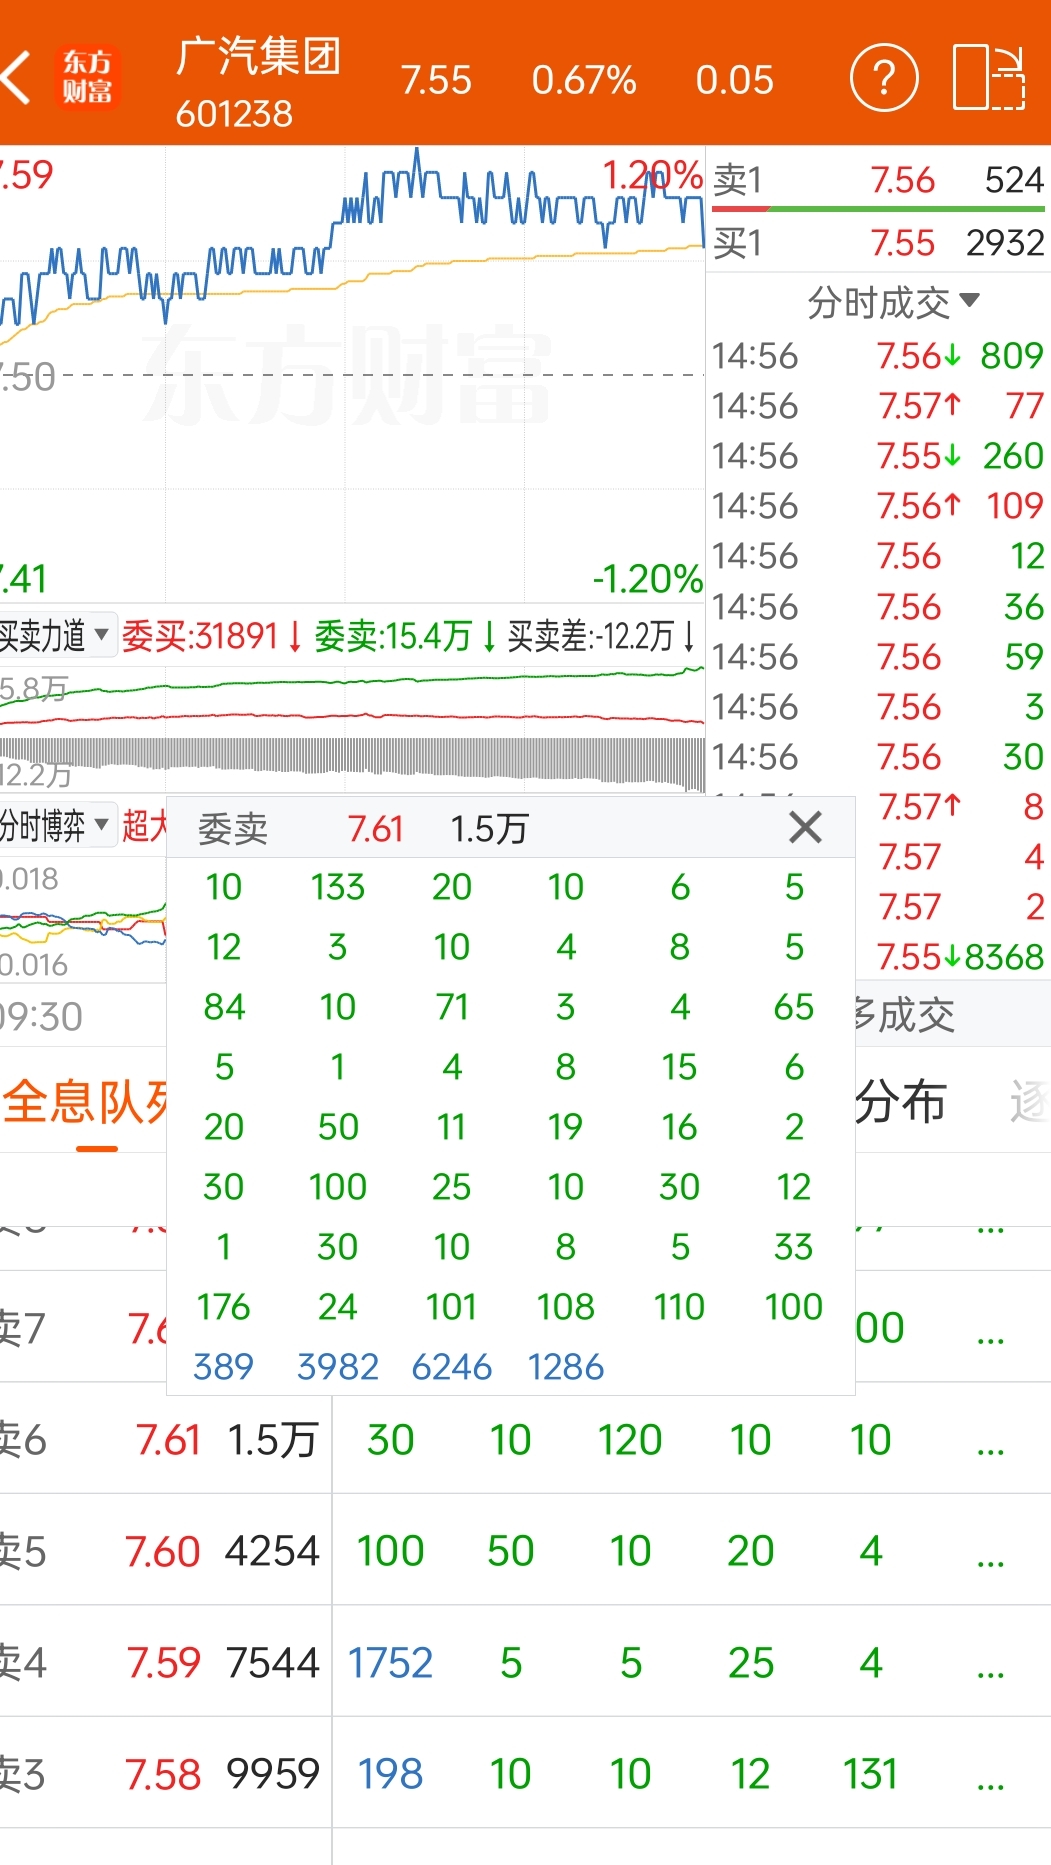This screenshot has height=1865, width=1051.
Task: Tap the 7.56↑ trade with volume 109
Action: pos(878,506)
